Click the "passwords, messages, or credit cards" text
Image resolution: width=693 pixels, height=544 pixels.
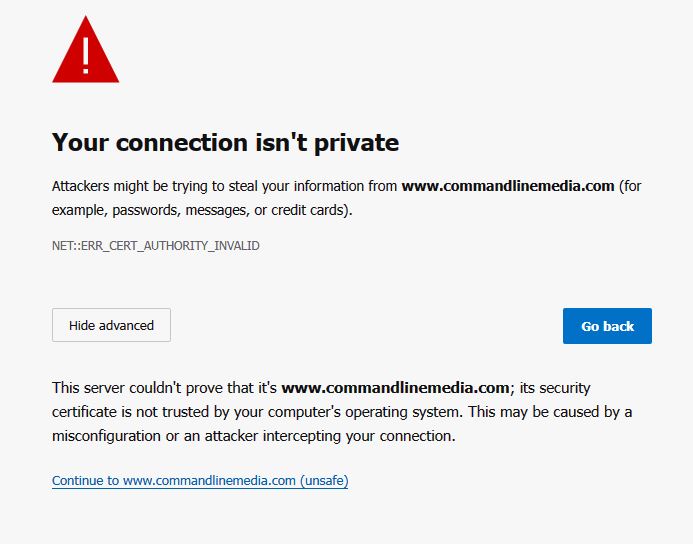231,210
